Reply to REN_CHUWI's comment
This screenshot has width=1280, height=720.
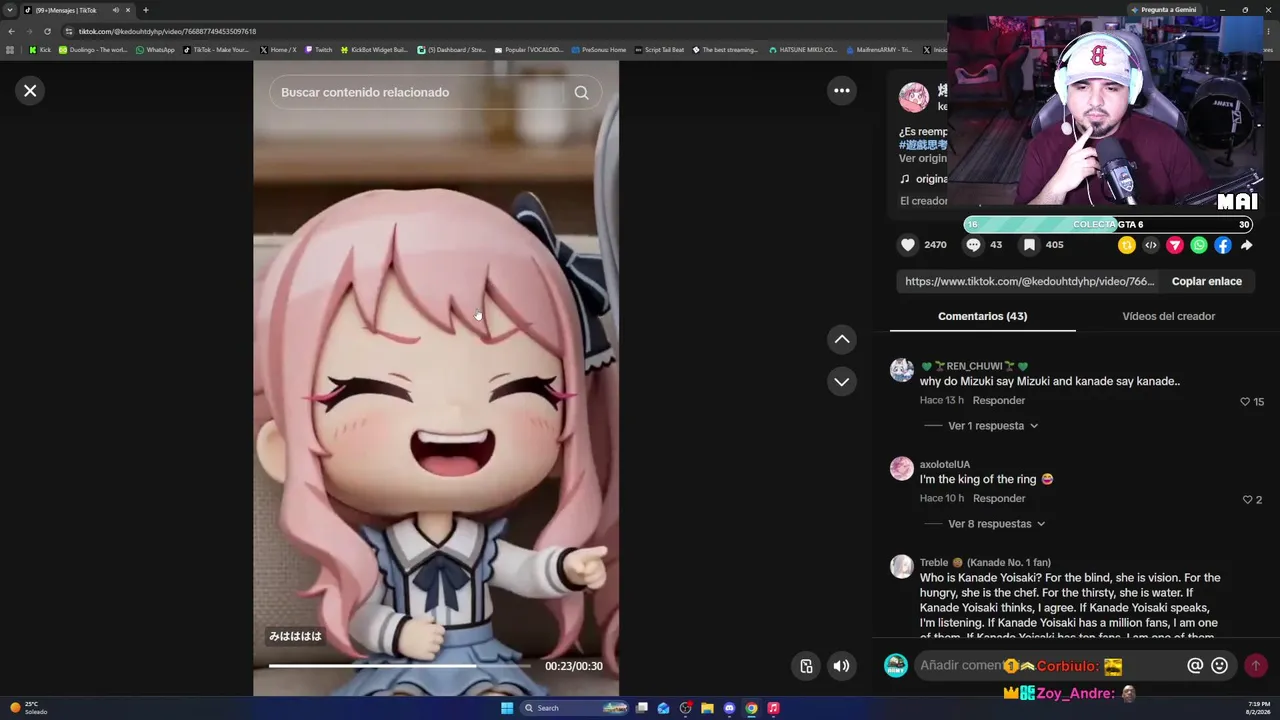coord(999,401)
